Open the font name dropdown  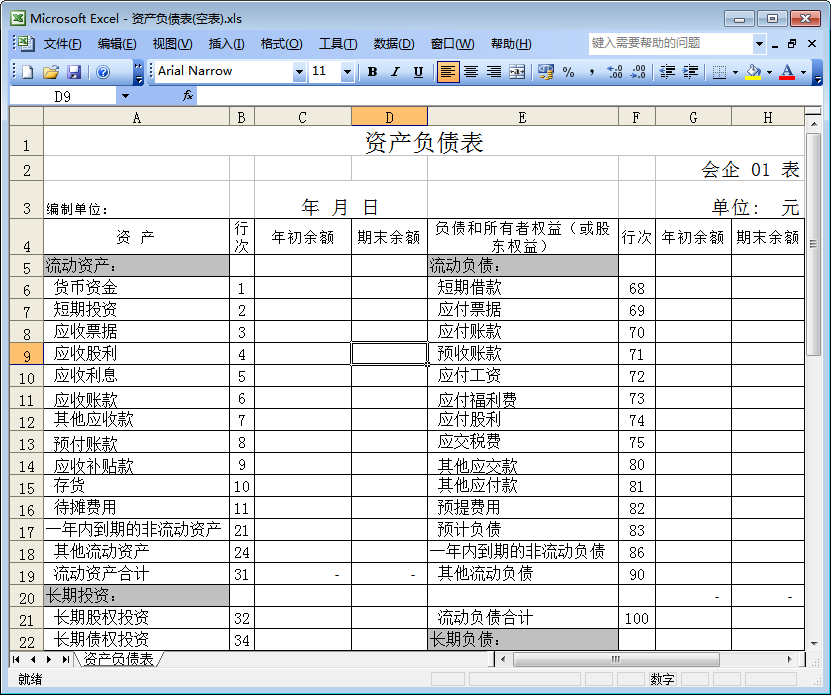coord(299,72)
